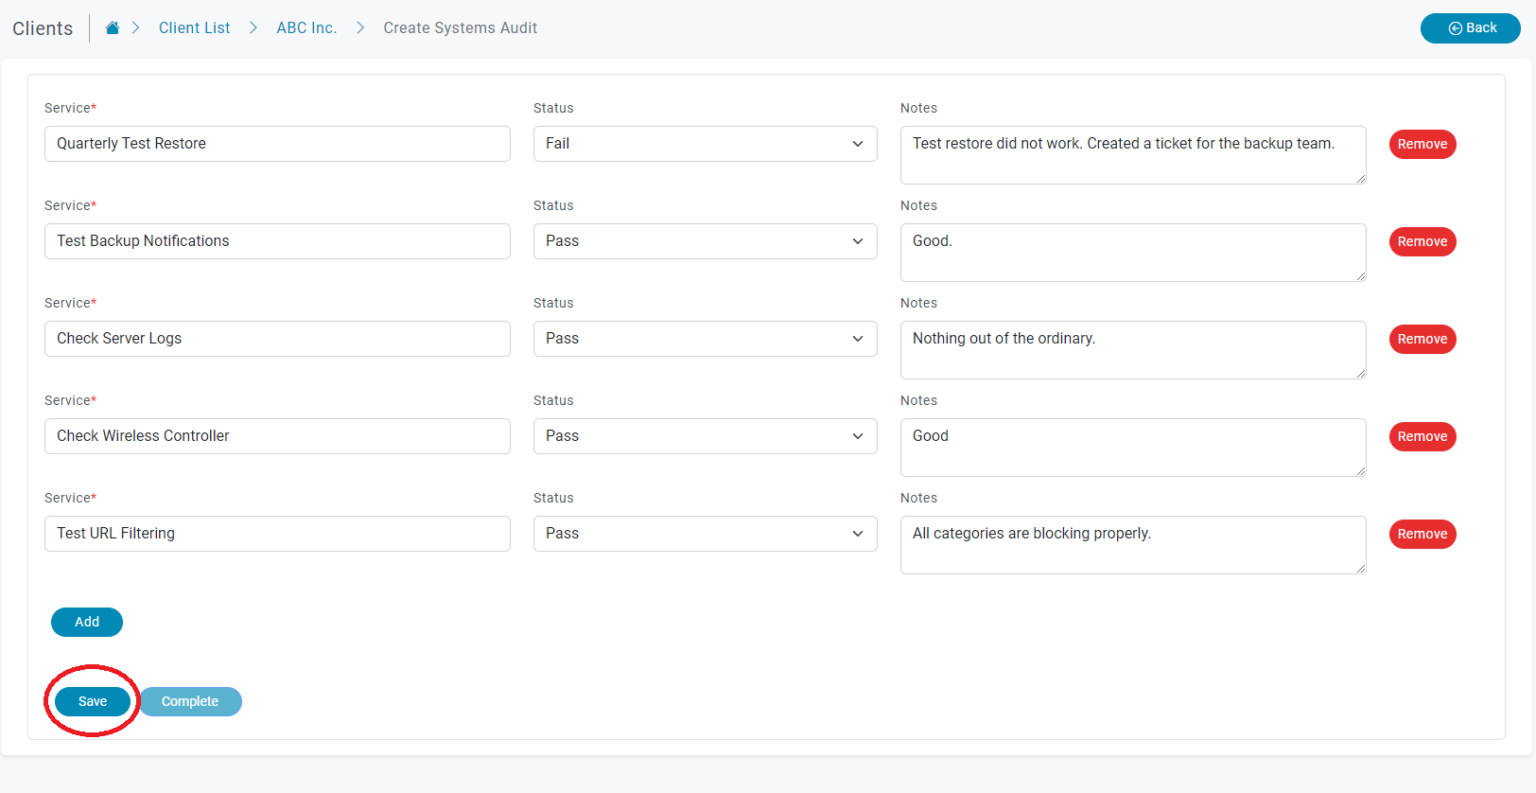Select the notes box saying Good.
Screen dimensions: 1536x793
pos(1132,253)
